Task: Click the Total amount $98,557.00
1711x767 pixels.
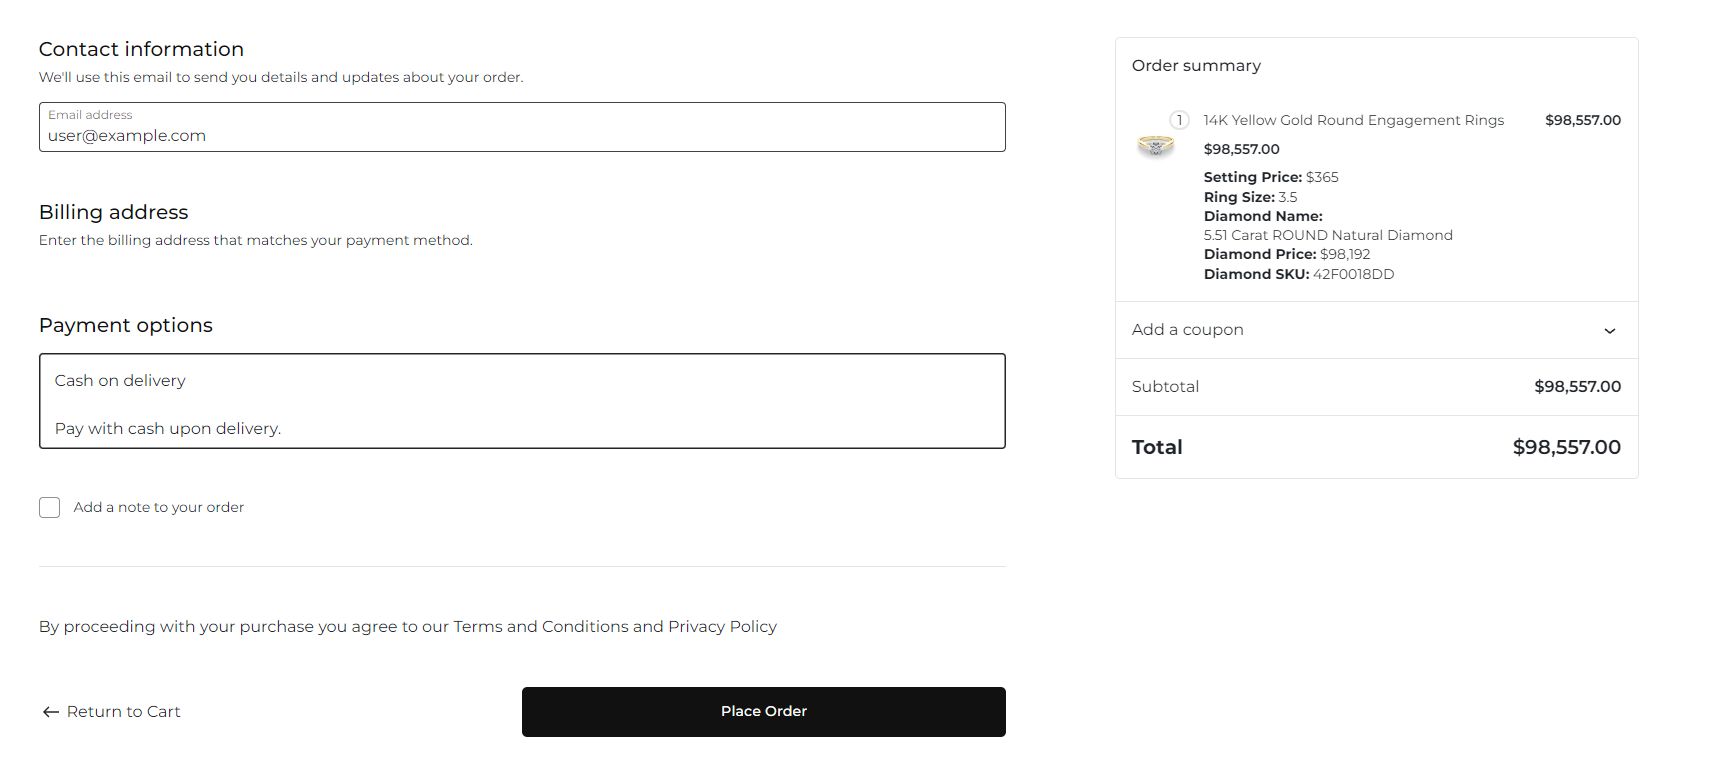Action: coord(1566,447)
